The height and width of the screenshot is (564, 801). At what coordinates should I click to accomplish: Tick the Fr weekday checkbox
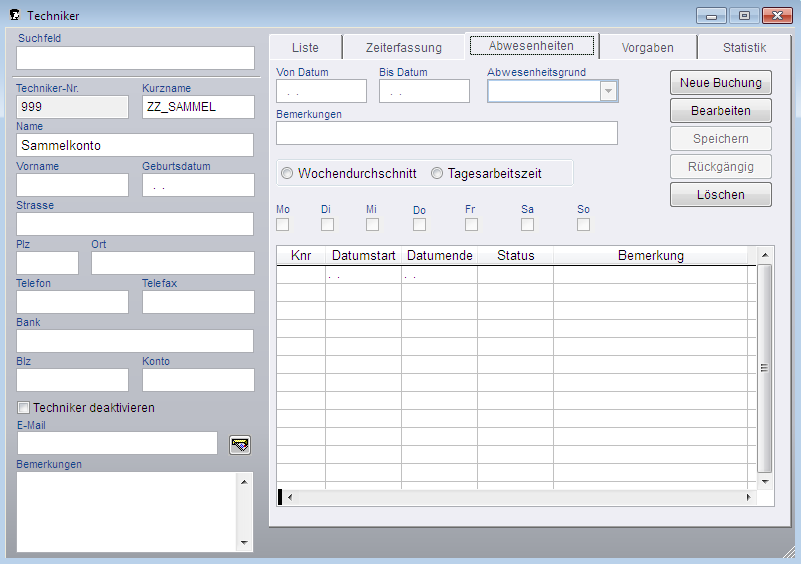pos(472,225)
